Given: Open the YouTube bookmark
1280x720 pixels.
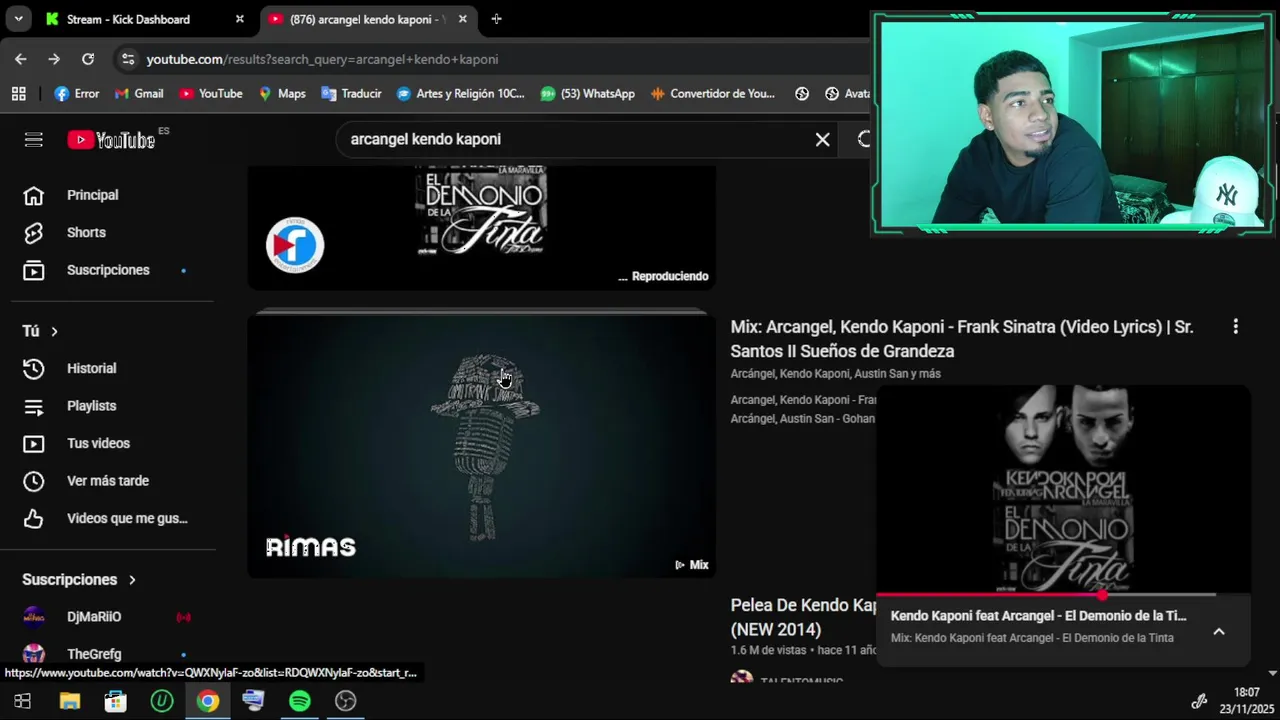Looking at the screenshot, I should click(211, 93).
